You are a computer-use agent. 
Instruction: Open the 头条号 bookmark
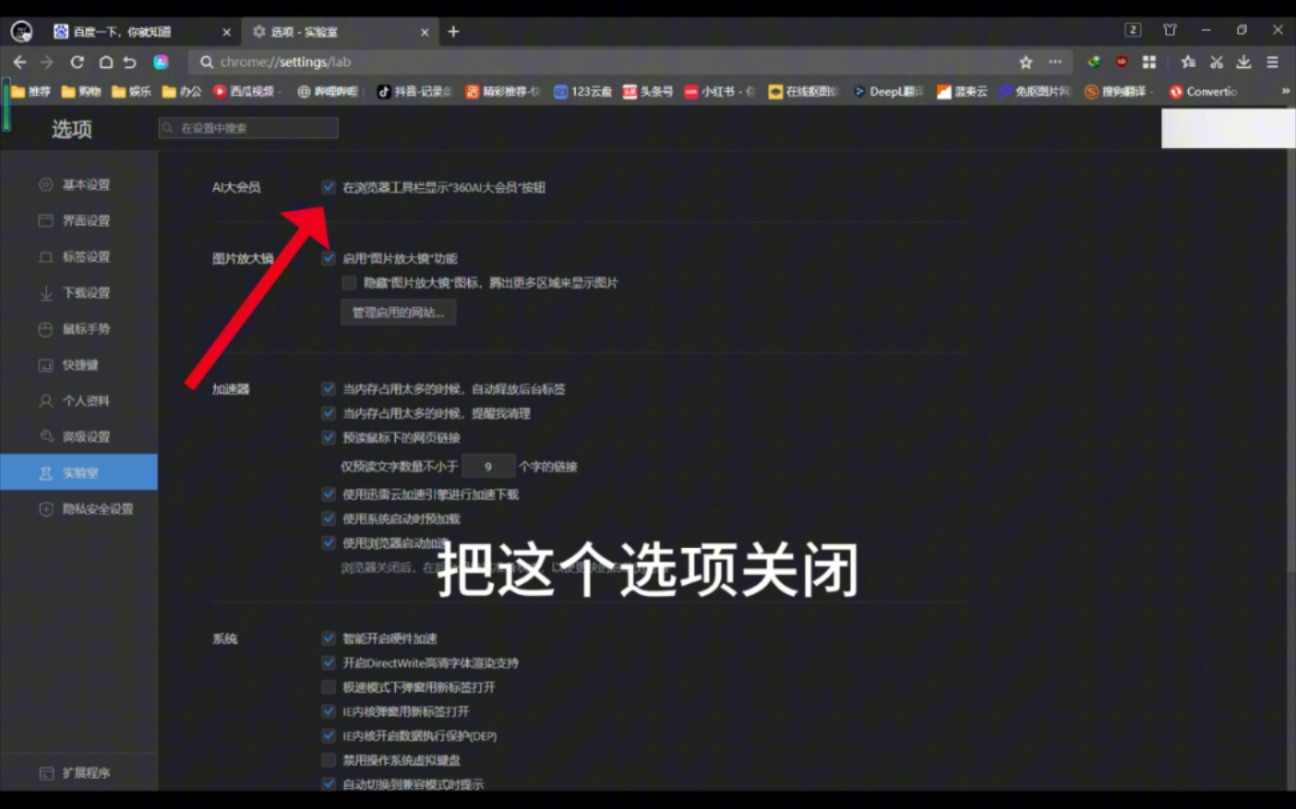point(648,91)
